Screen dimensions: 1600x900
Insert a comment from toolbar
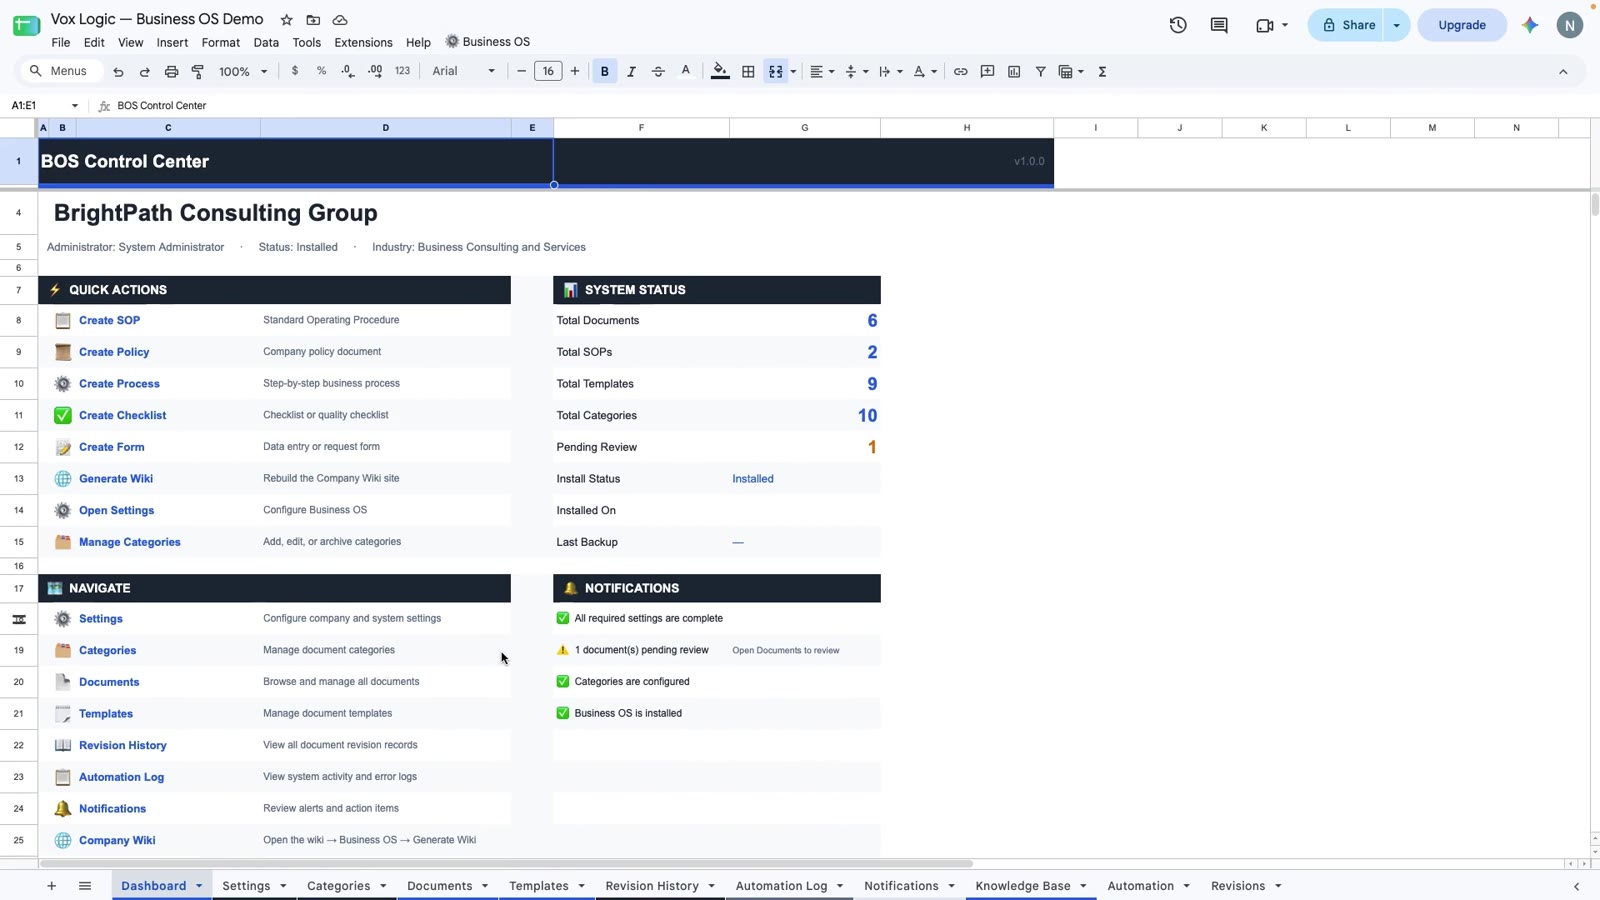coord(987,72)
